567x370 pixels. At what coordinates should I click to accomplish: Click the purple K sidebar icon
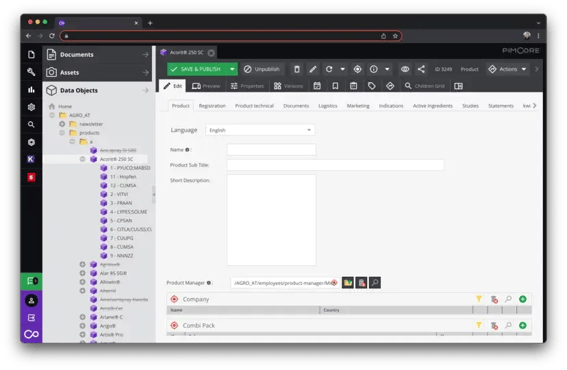pos(31,159)
